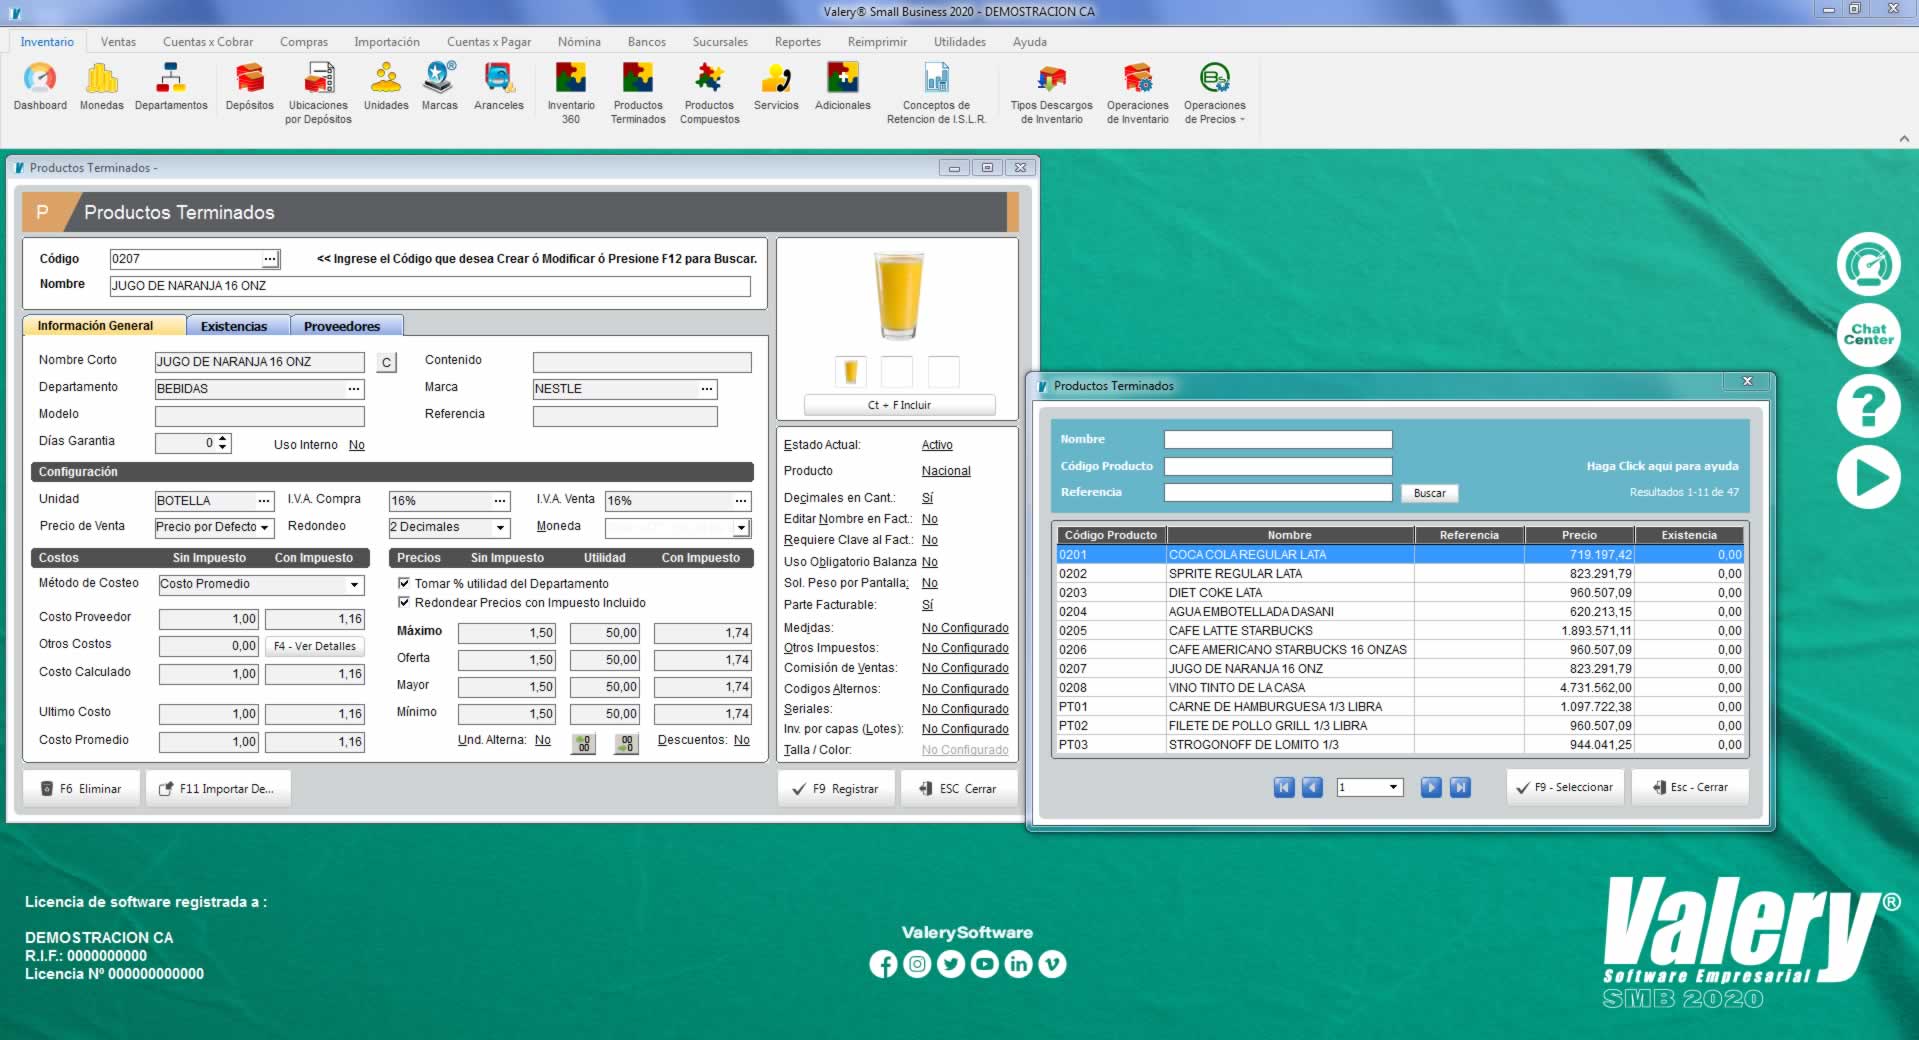Click F6 Eliminar button
The height and width of the screenshot is (1040, 1919).
pos(81,789)
